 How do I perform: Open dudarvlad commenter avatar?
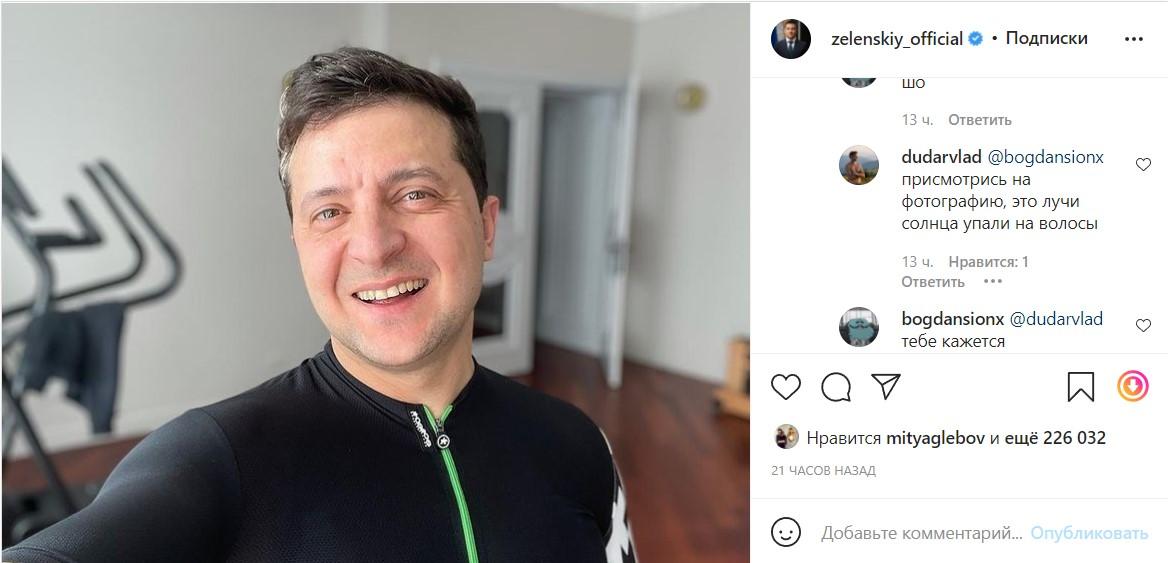(859, 165)
